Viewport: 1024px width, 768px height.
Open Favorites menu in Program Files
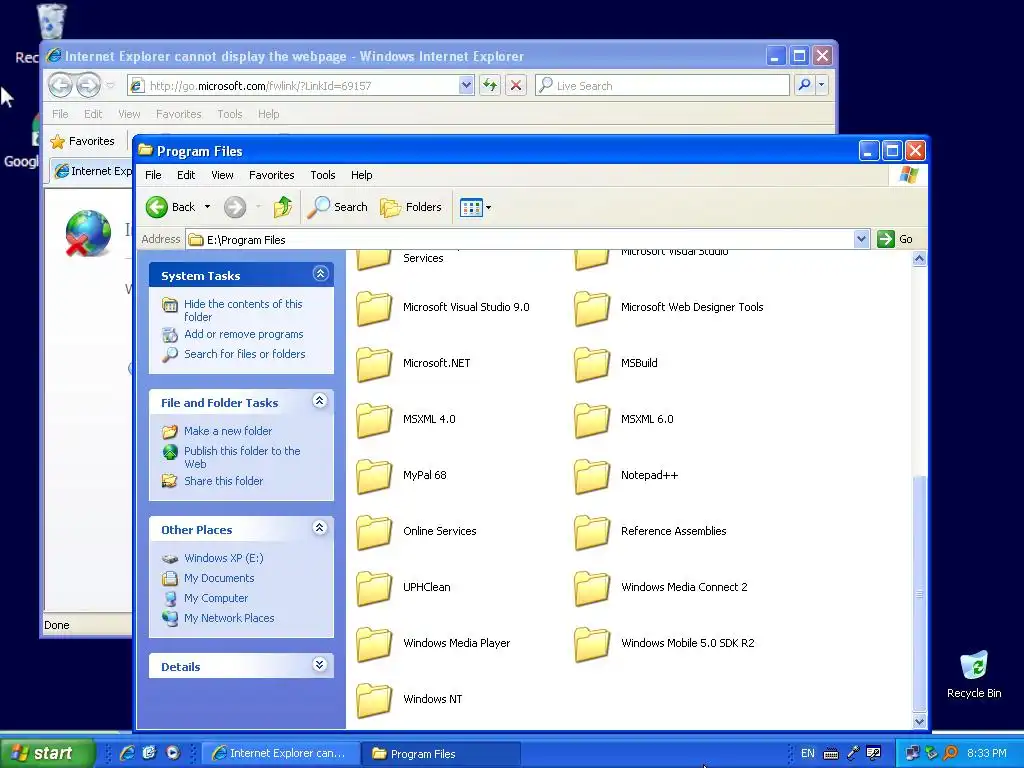click(x=272, y=175)
